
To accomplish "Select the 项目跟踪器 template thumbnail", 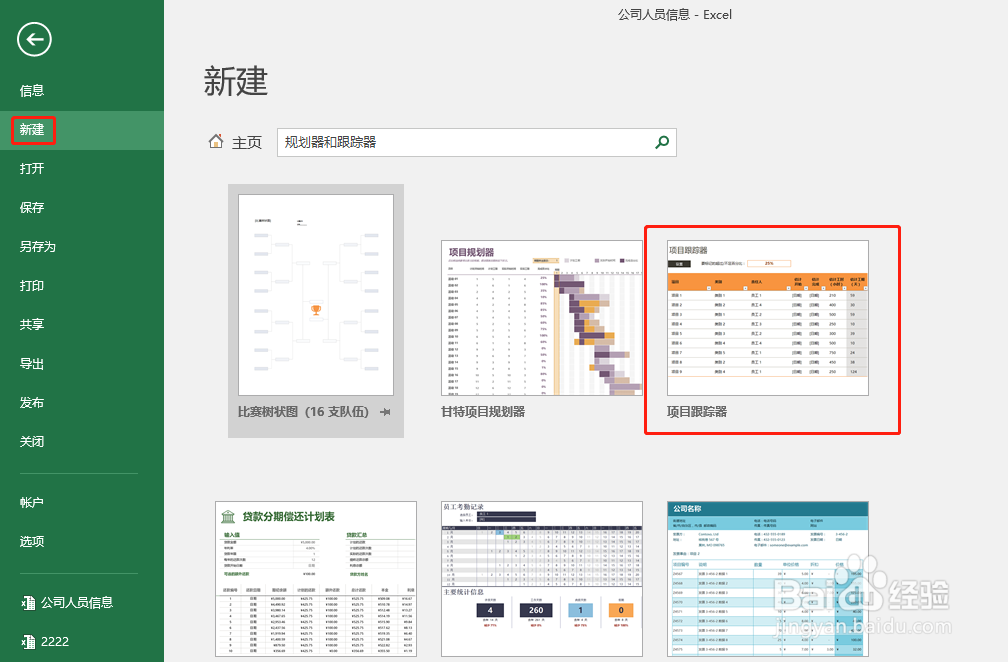I will (x=768, y=318).
